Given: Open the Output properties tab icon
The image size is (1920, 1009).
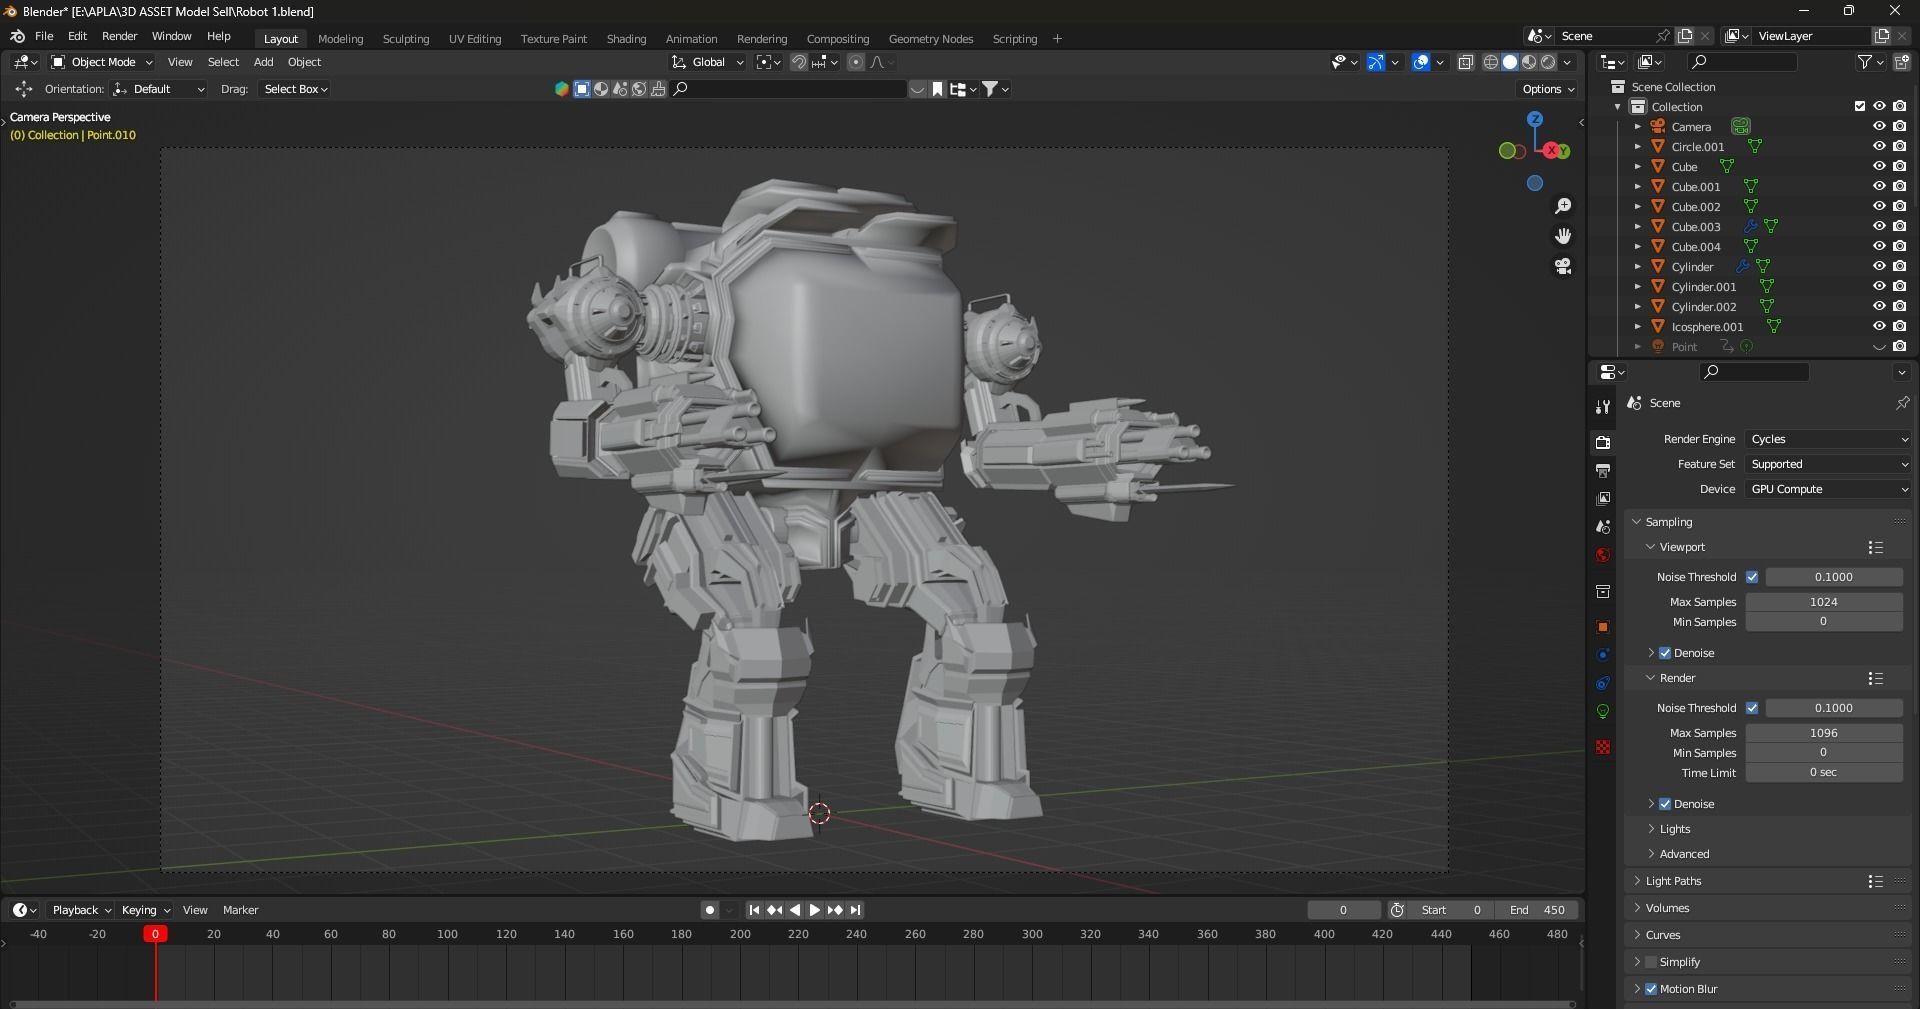Looking at the screenshot, I should pyautogui.click(x=1603, y=470).
